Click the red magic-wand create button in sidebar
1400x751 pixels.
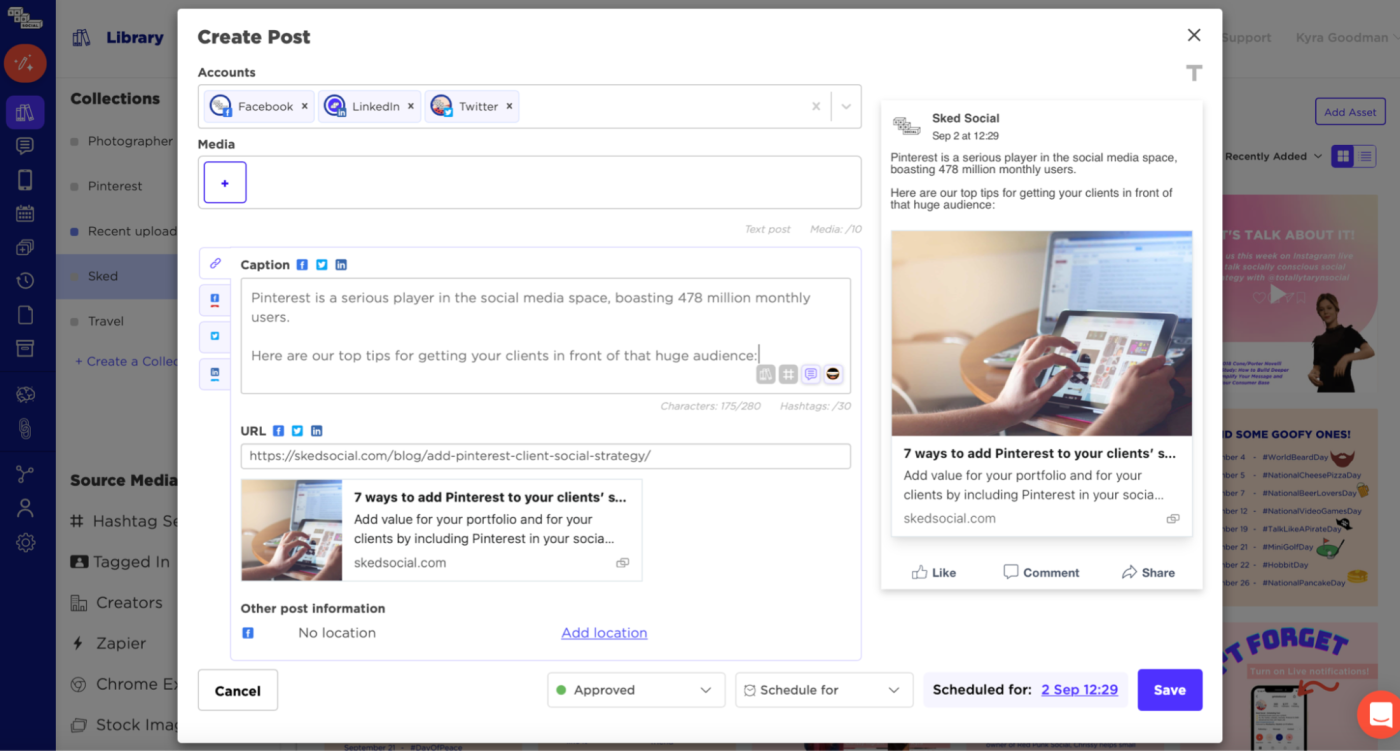[x=25, y=63]
